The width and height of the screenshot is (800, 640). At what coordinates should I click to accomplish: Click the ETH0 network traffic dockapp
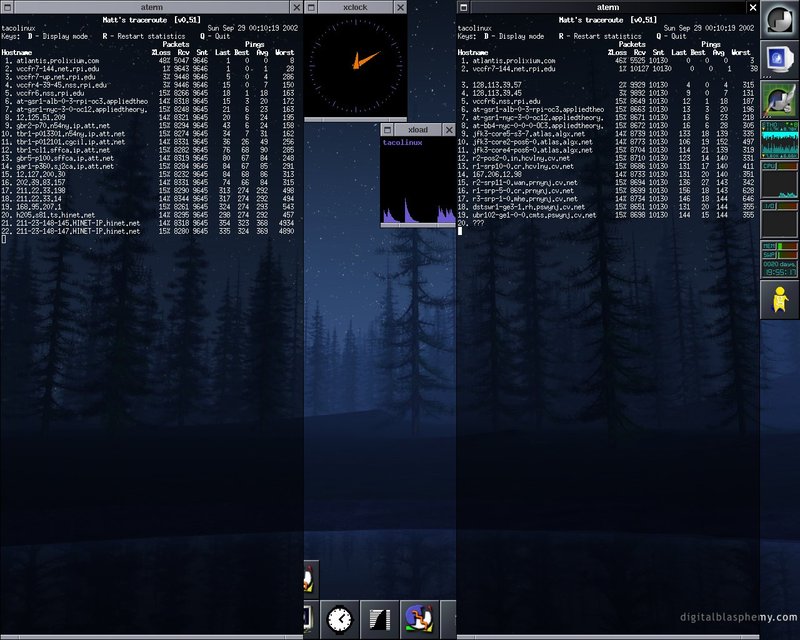(x=780, y=139)
